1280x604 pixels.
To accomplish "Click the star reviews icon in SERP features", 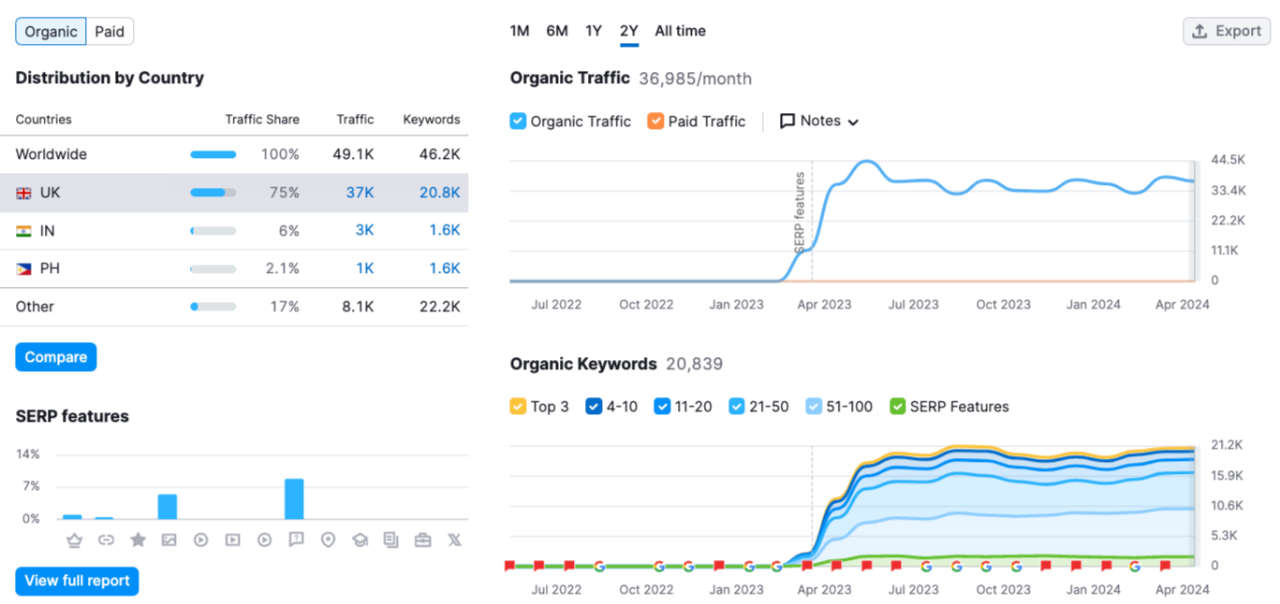I will tap(137, 540).
